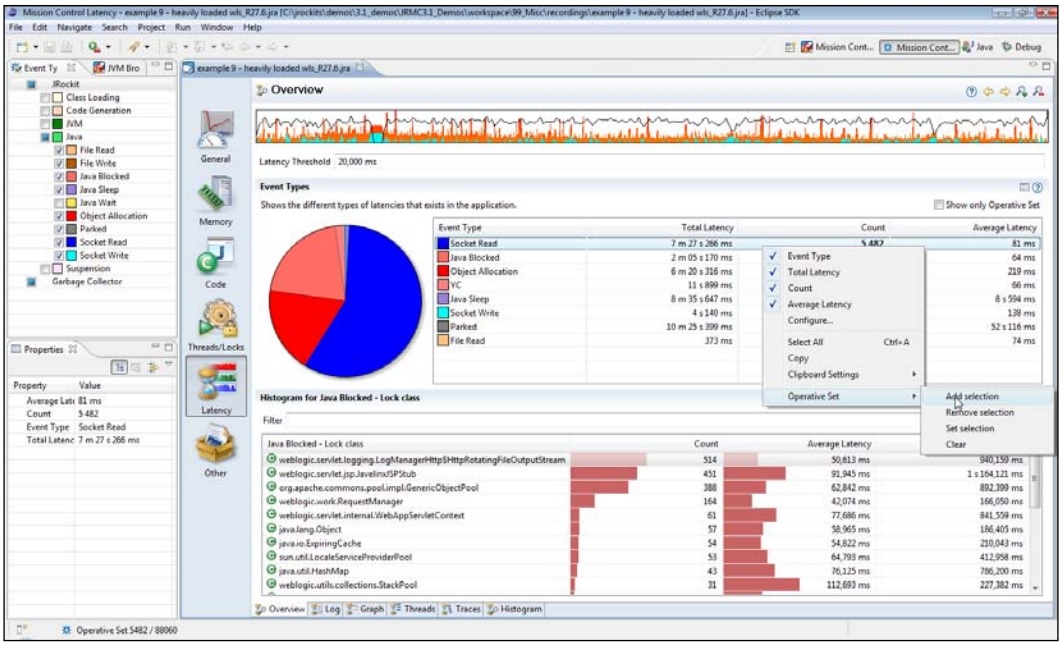The image size is (1062, 645).
Task: Click the blue Socket Read color swatch in table
Action: pos(443,243)
